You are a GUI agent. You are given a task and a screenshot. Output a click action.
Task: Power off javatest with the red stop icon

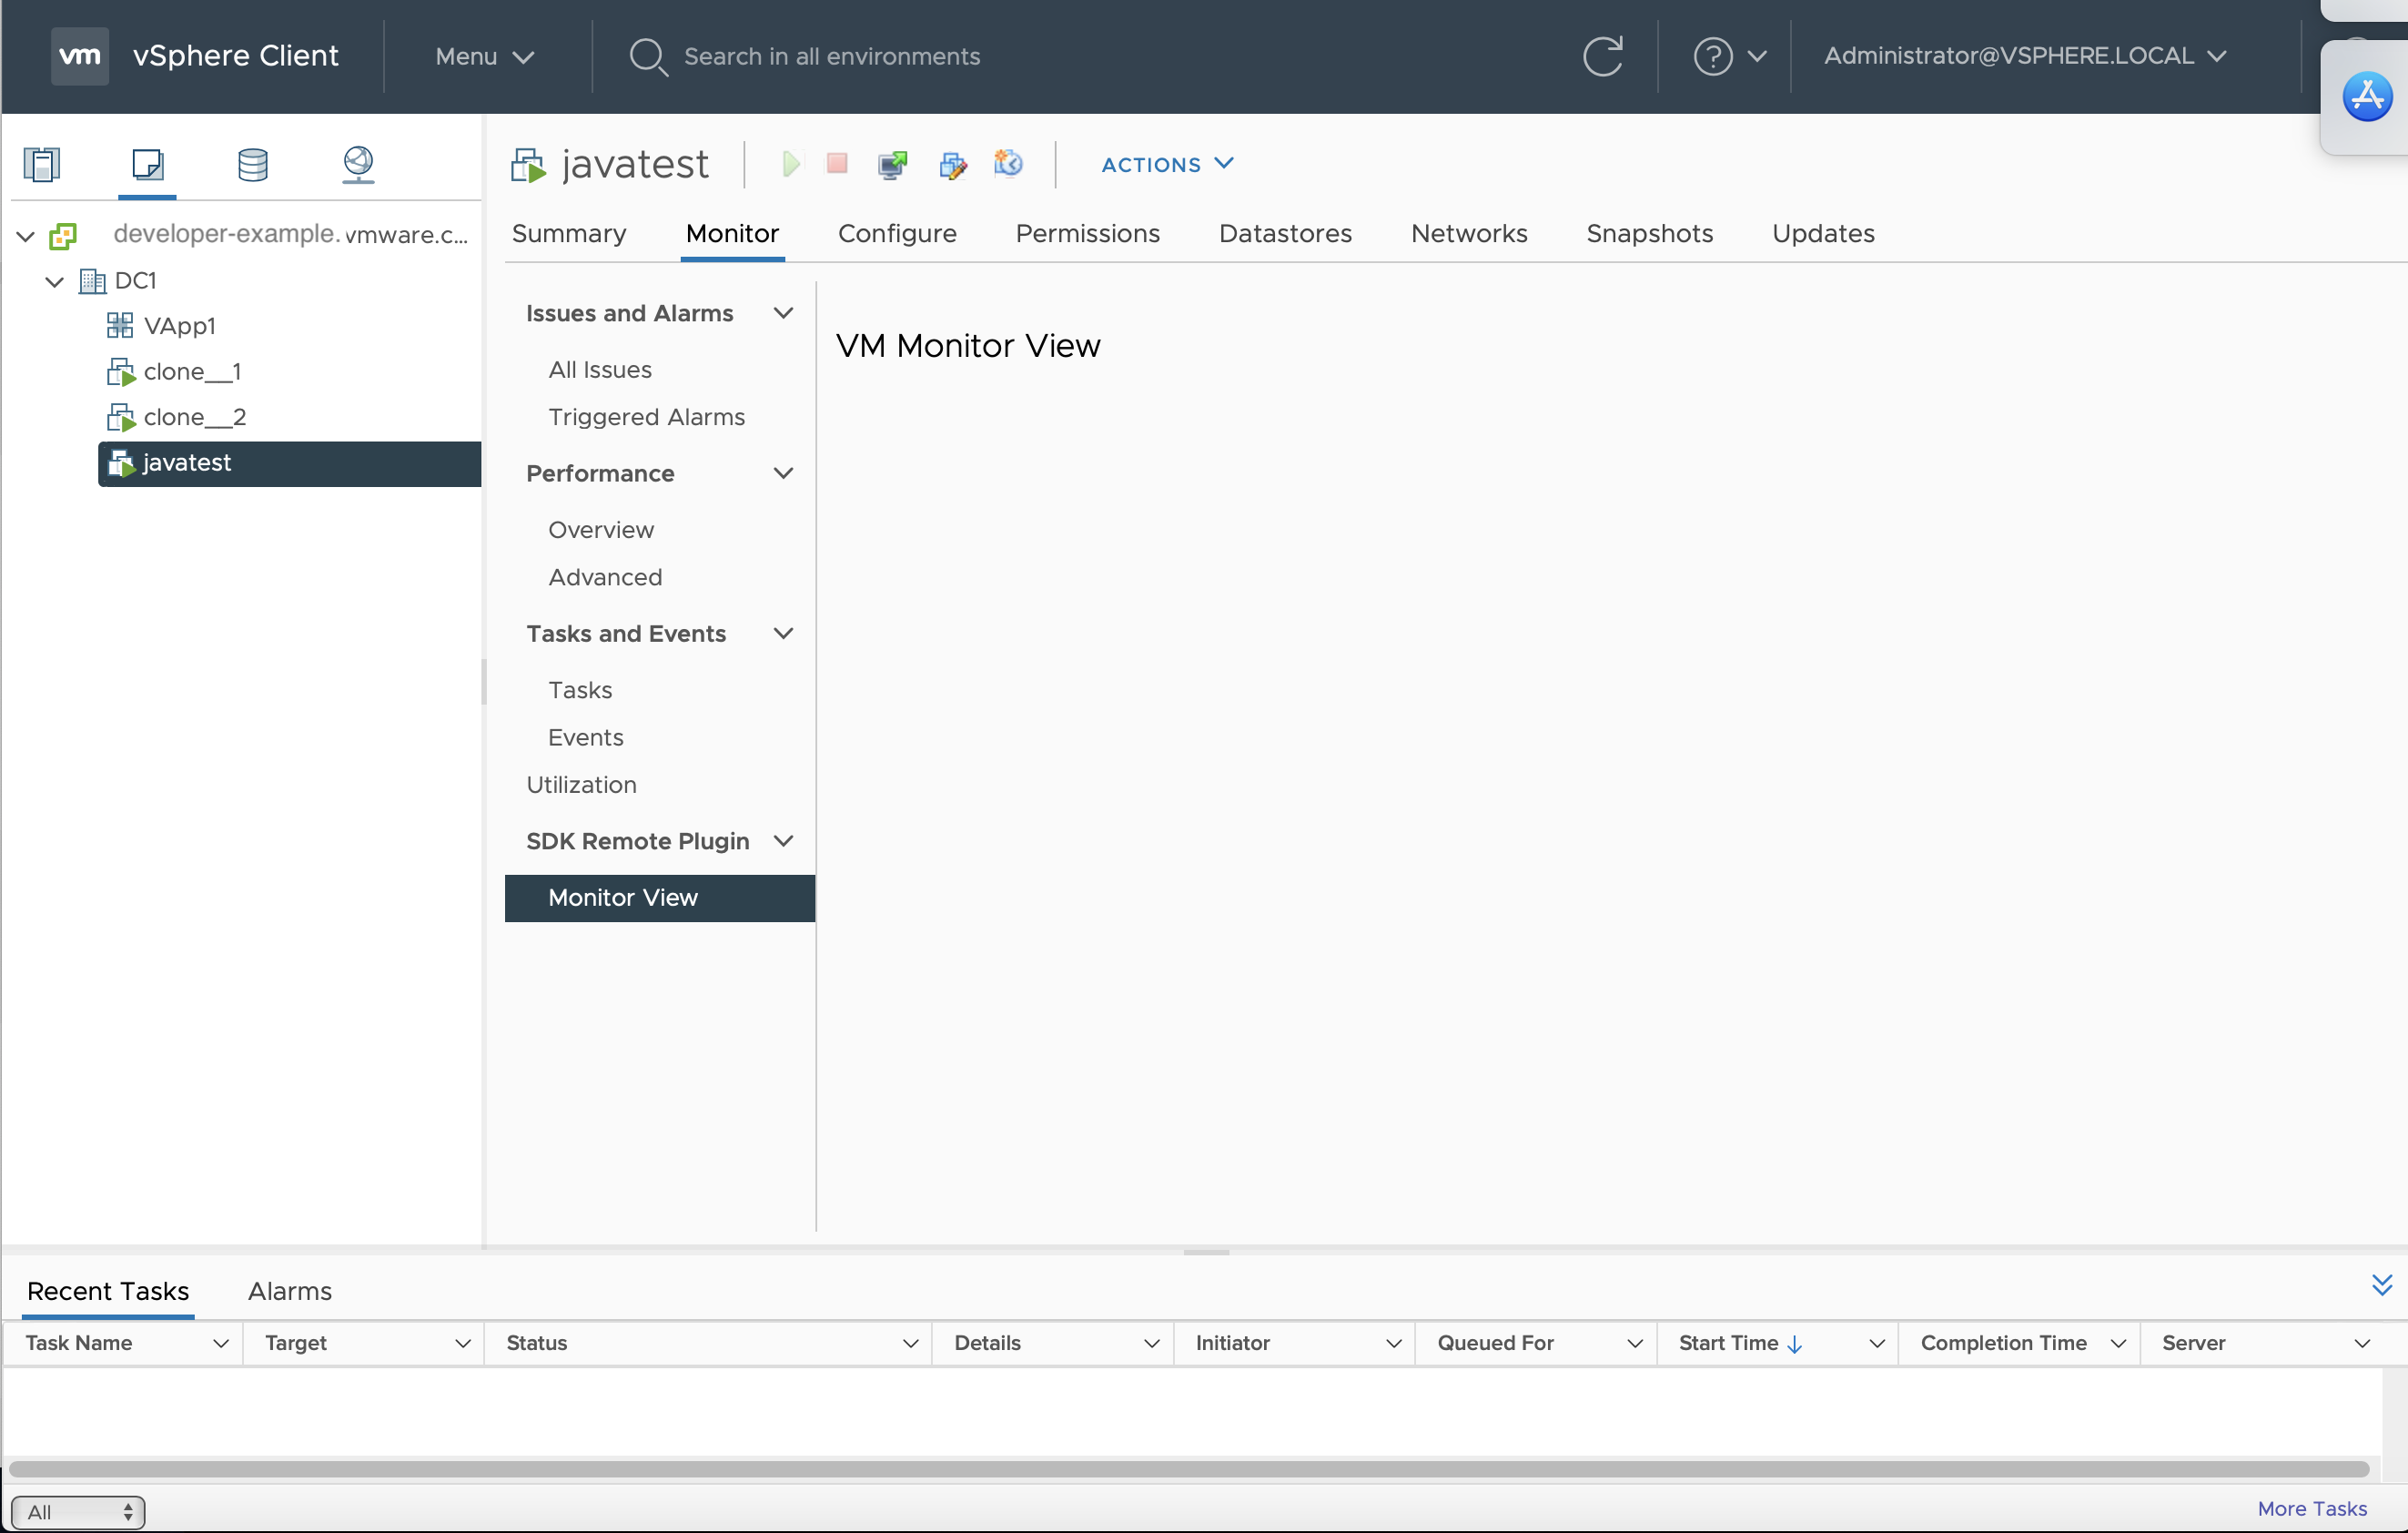coord(837,164)
